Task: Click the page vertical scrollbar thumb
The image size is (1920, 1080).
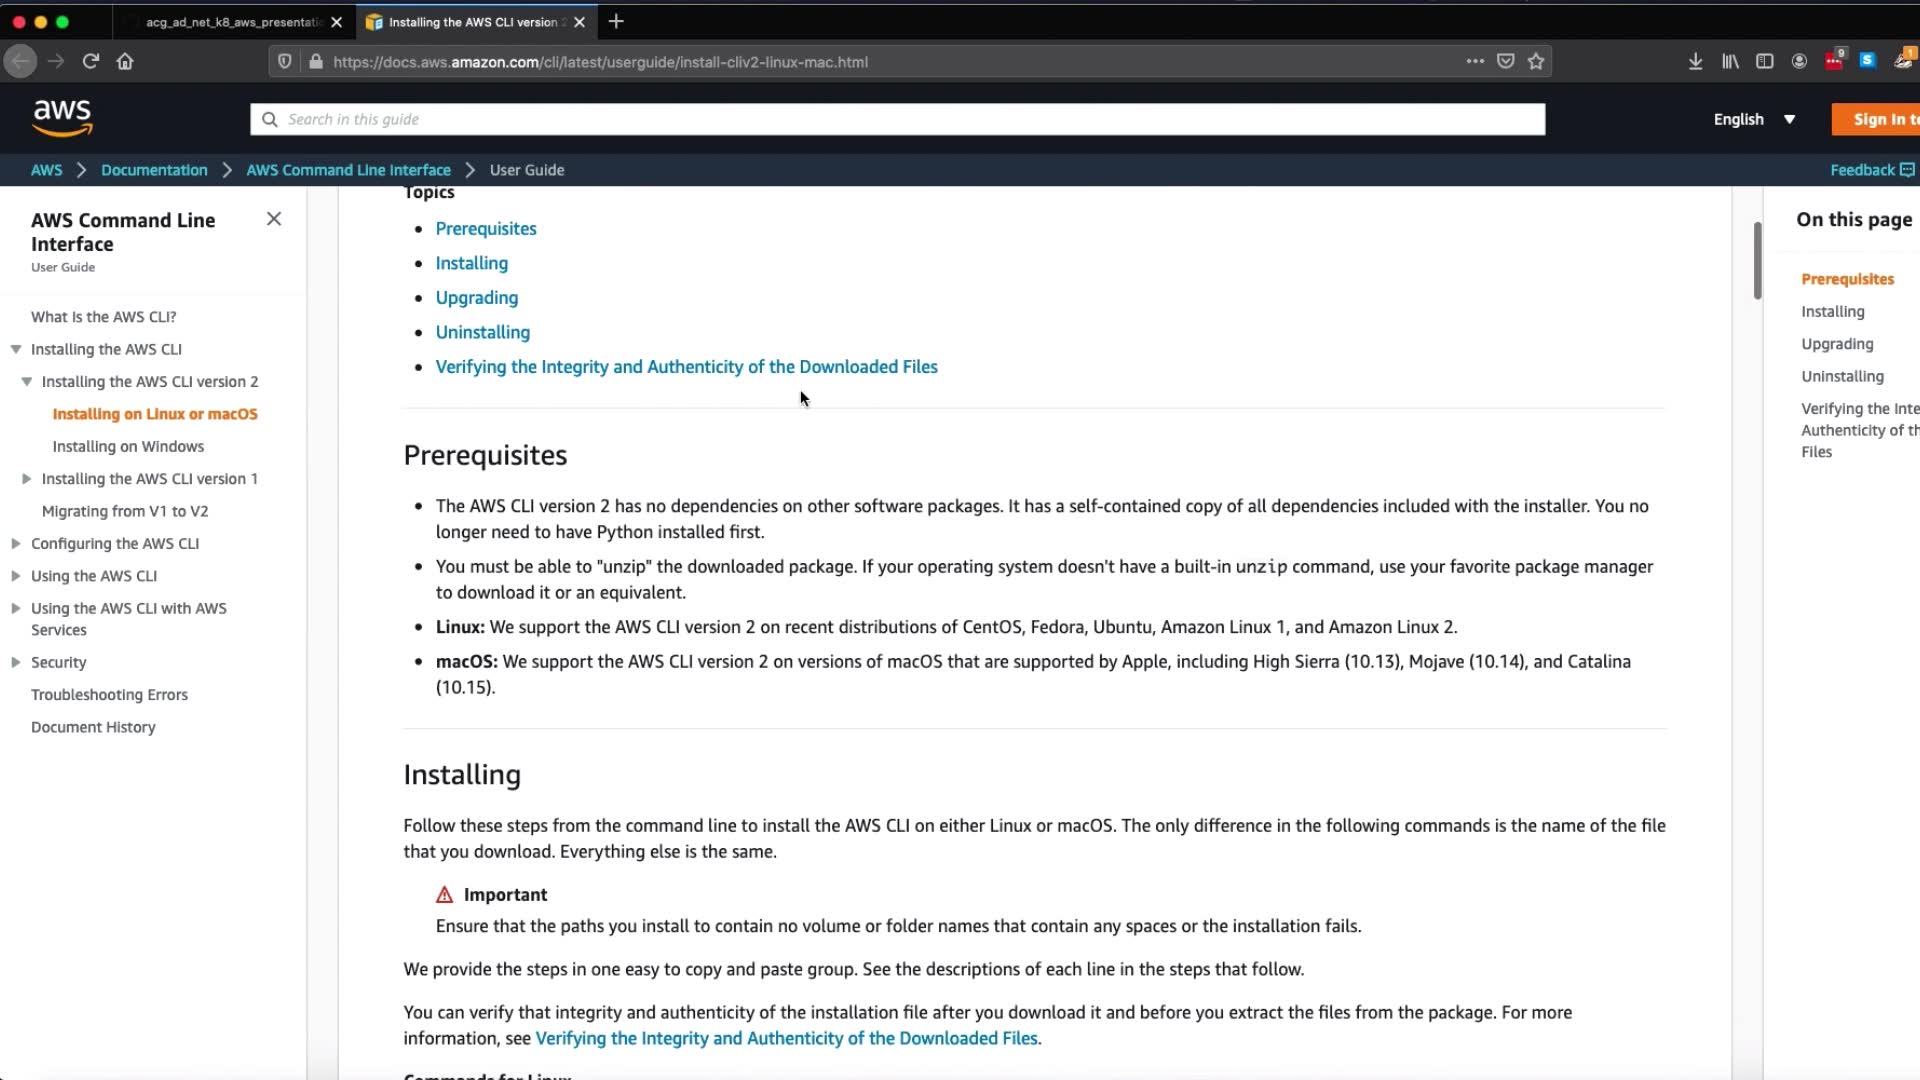Action: click(x=1757, y=260)
